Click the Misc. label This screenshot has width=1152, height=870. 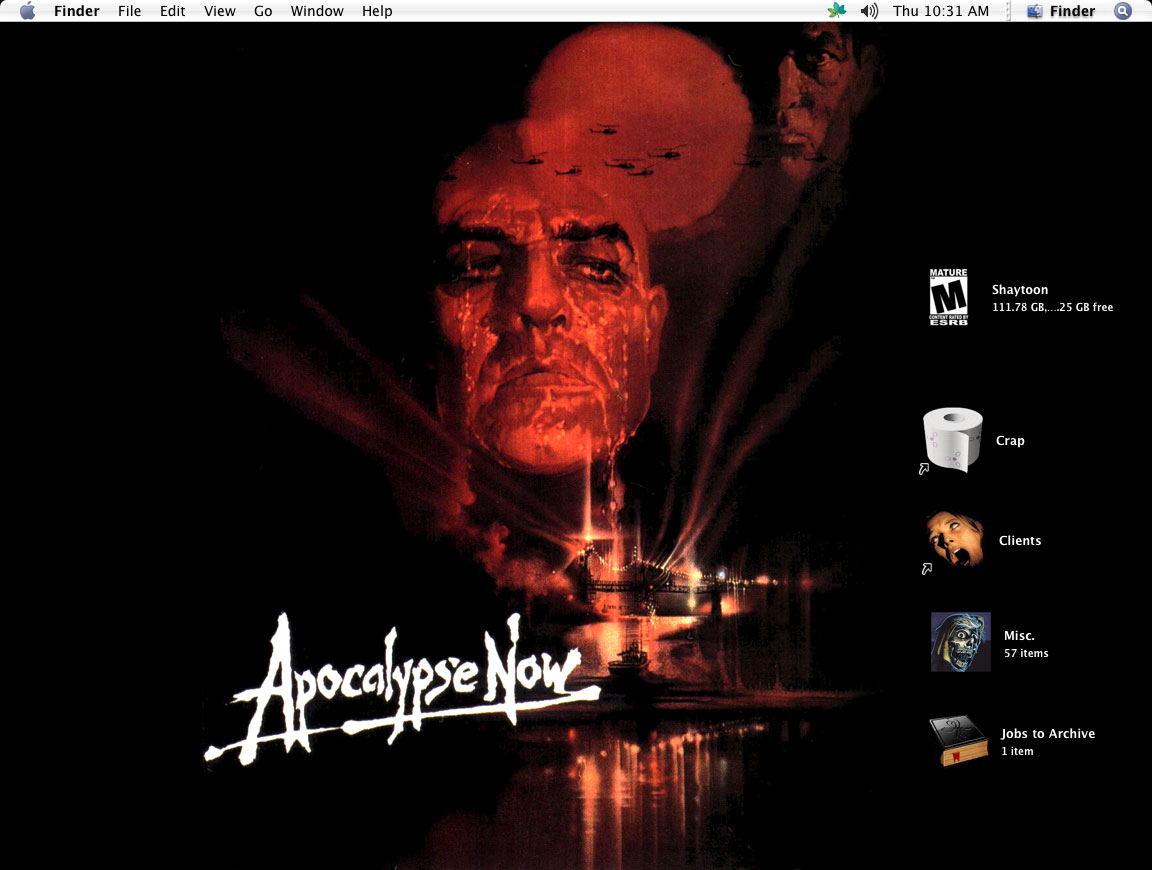click(1019, 636)
